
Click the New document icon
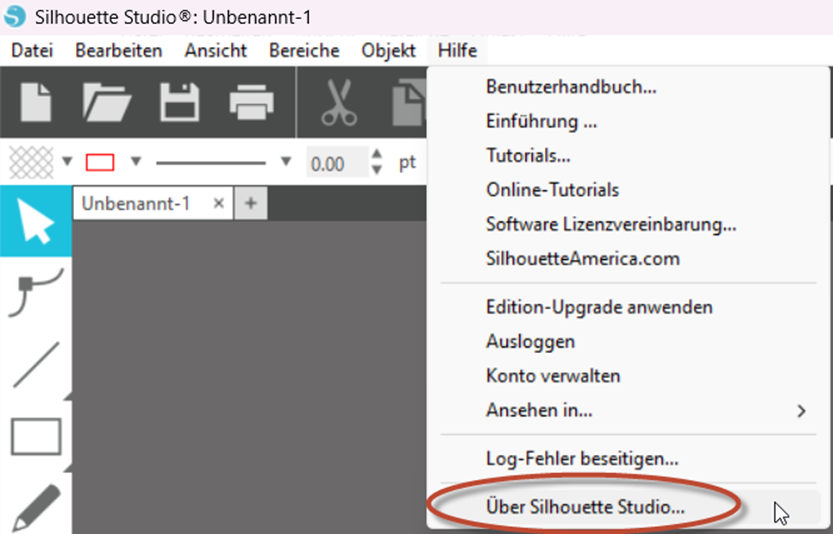coord(36,103)
